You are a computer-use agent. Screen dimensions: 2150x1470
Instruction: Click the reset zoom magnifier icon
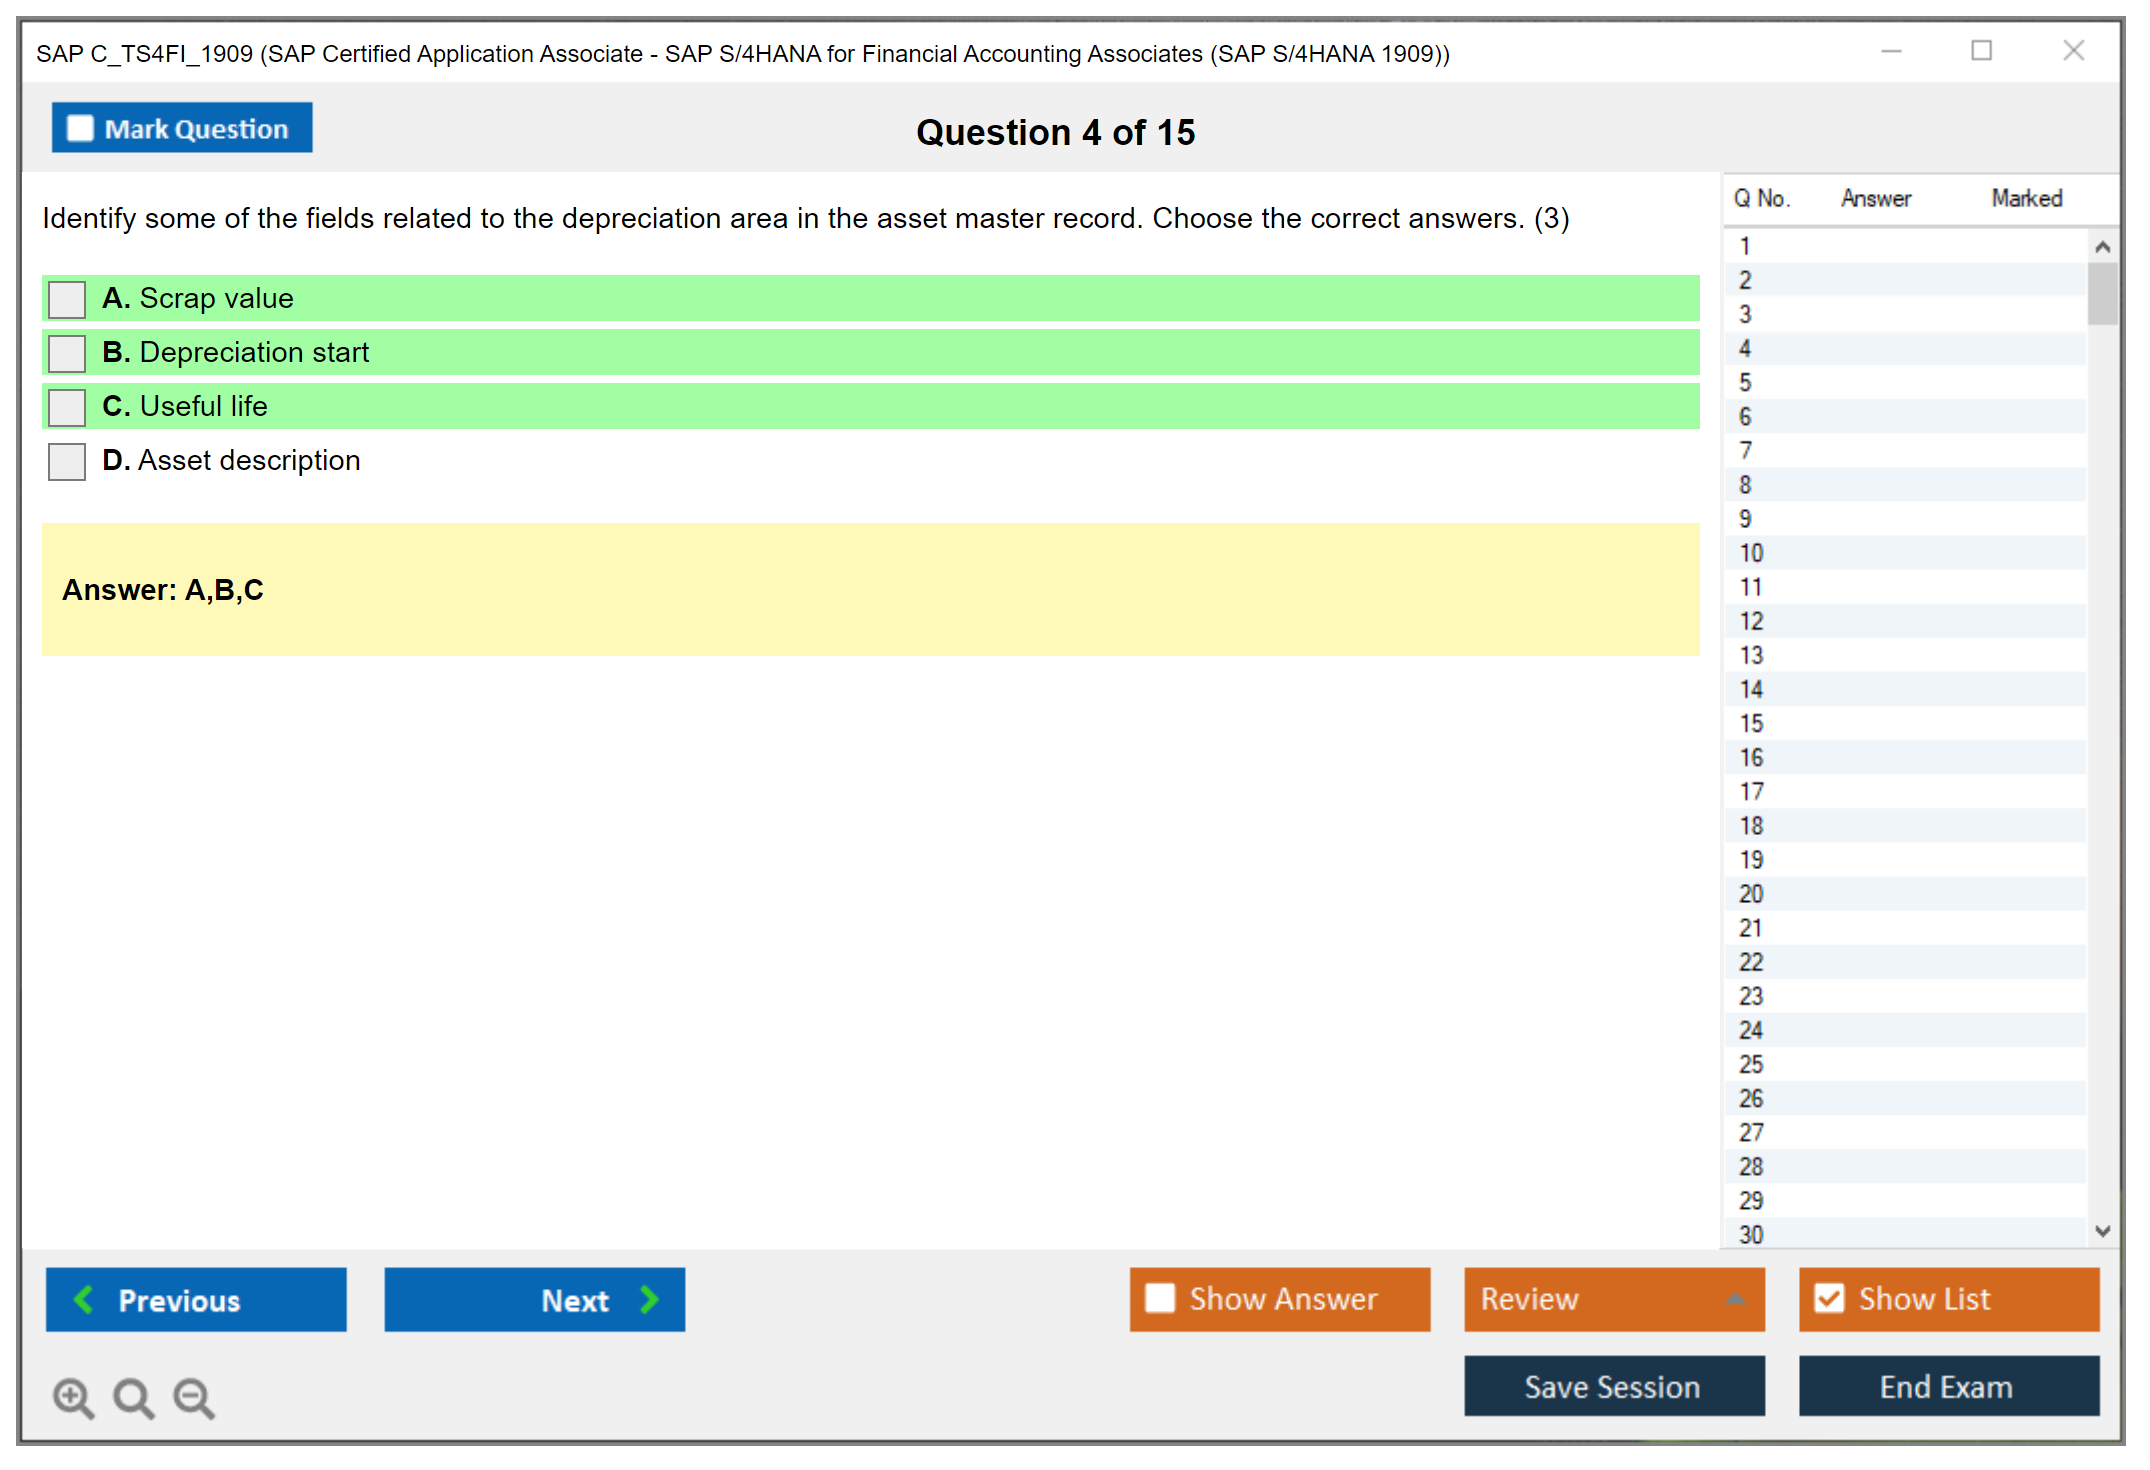133,1397
